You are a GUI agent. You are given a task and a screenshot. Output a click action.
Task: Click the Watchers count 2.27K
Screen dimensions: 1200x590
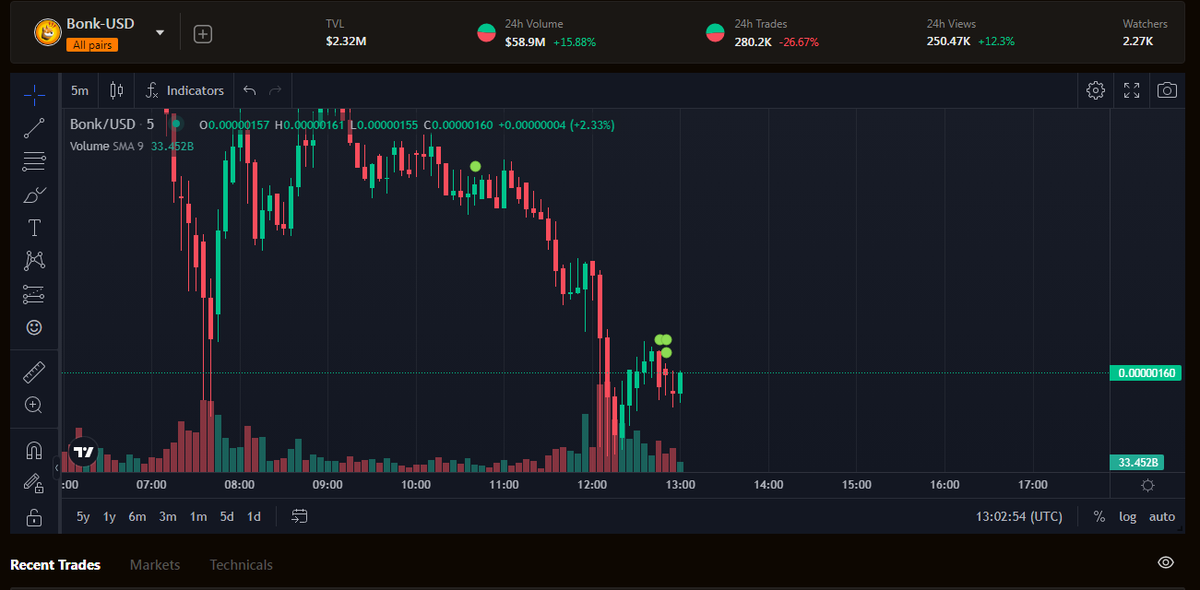pos(1138,41)
